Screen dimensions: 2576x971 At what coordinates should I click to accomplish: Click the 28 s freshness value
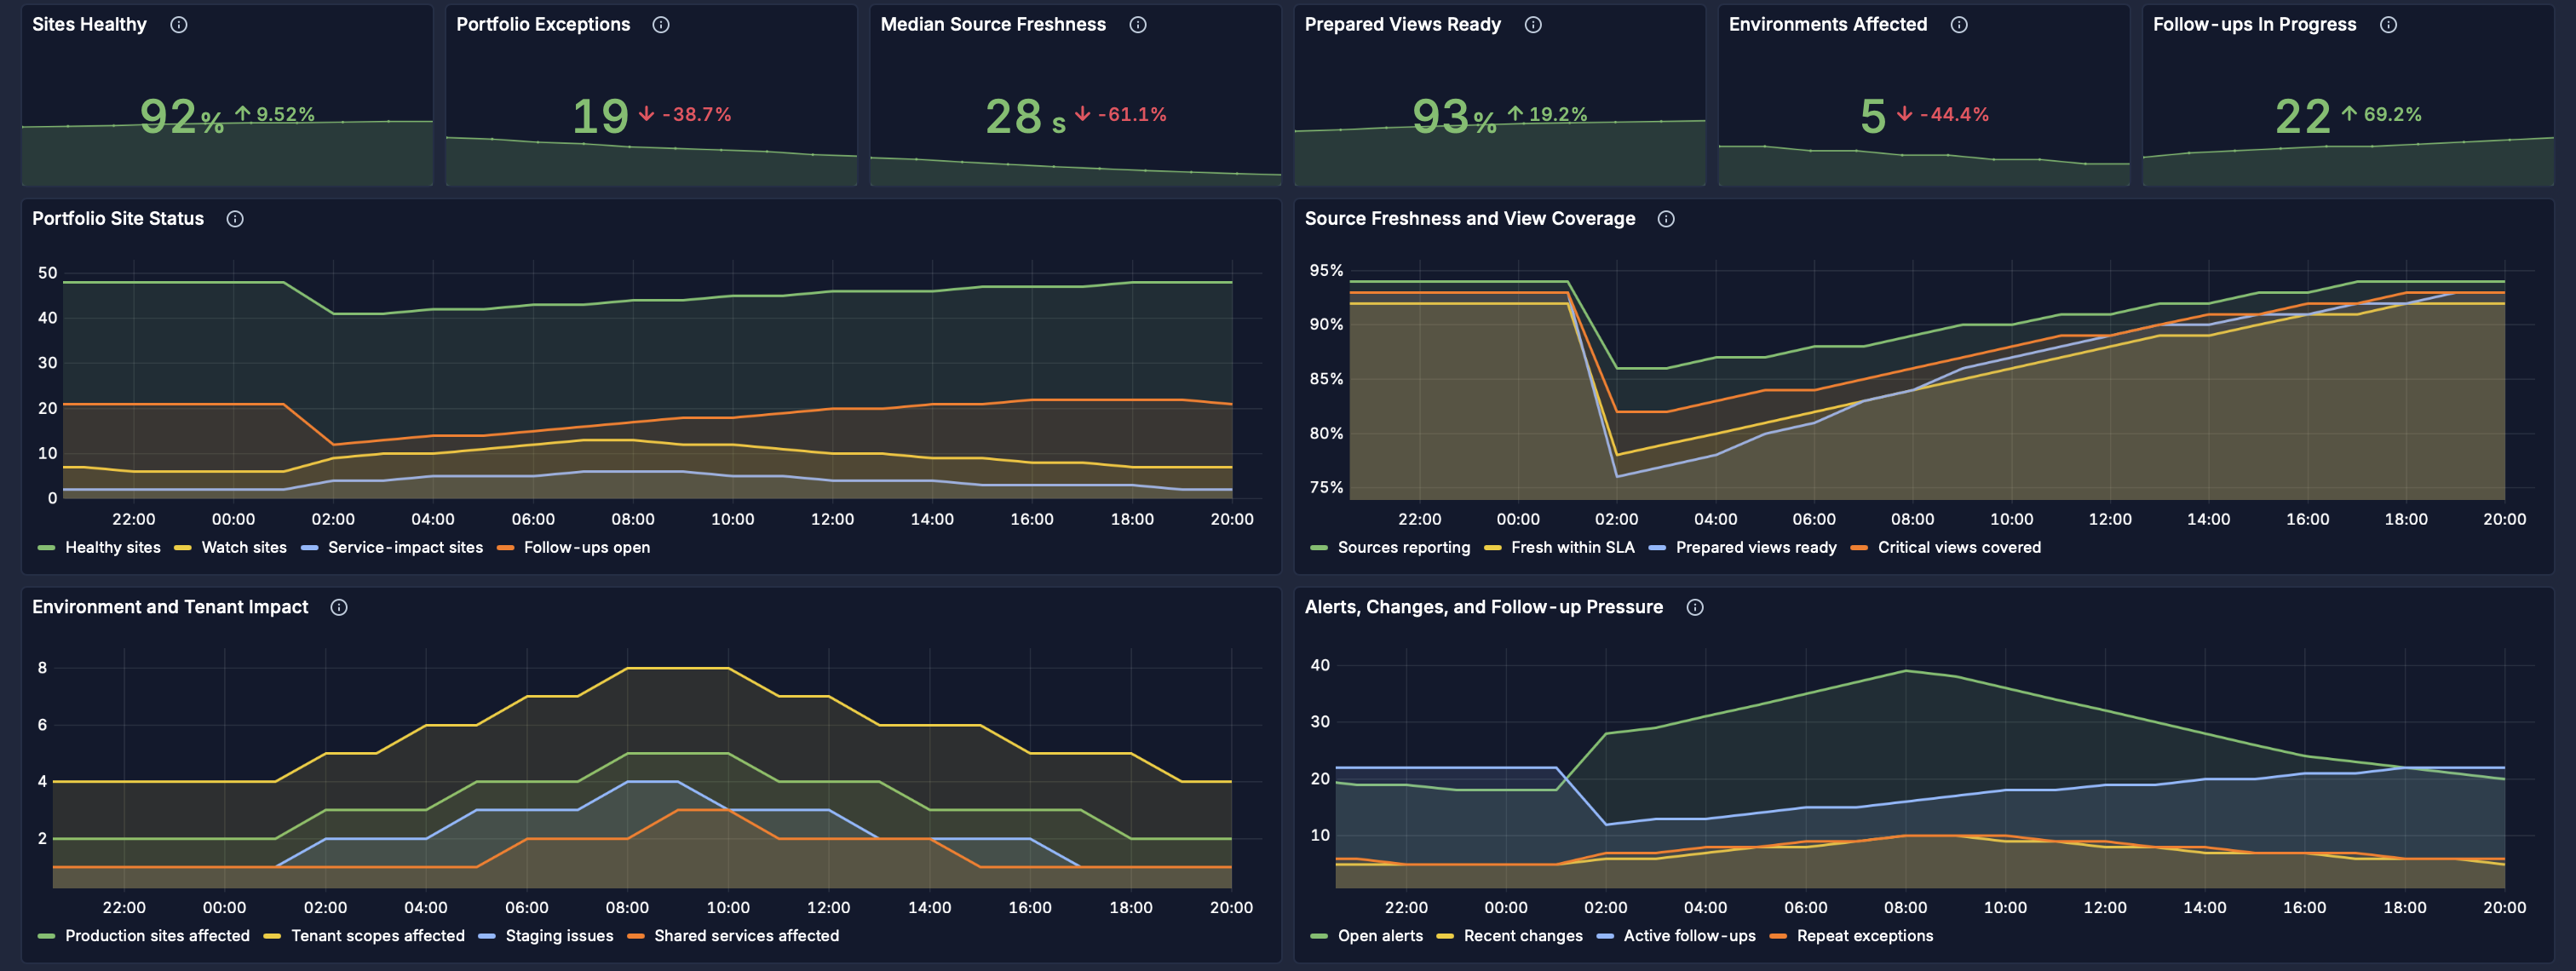tap(1026, 117)
